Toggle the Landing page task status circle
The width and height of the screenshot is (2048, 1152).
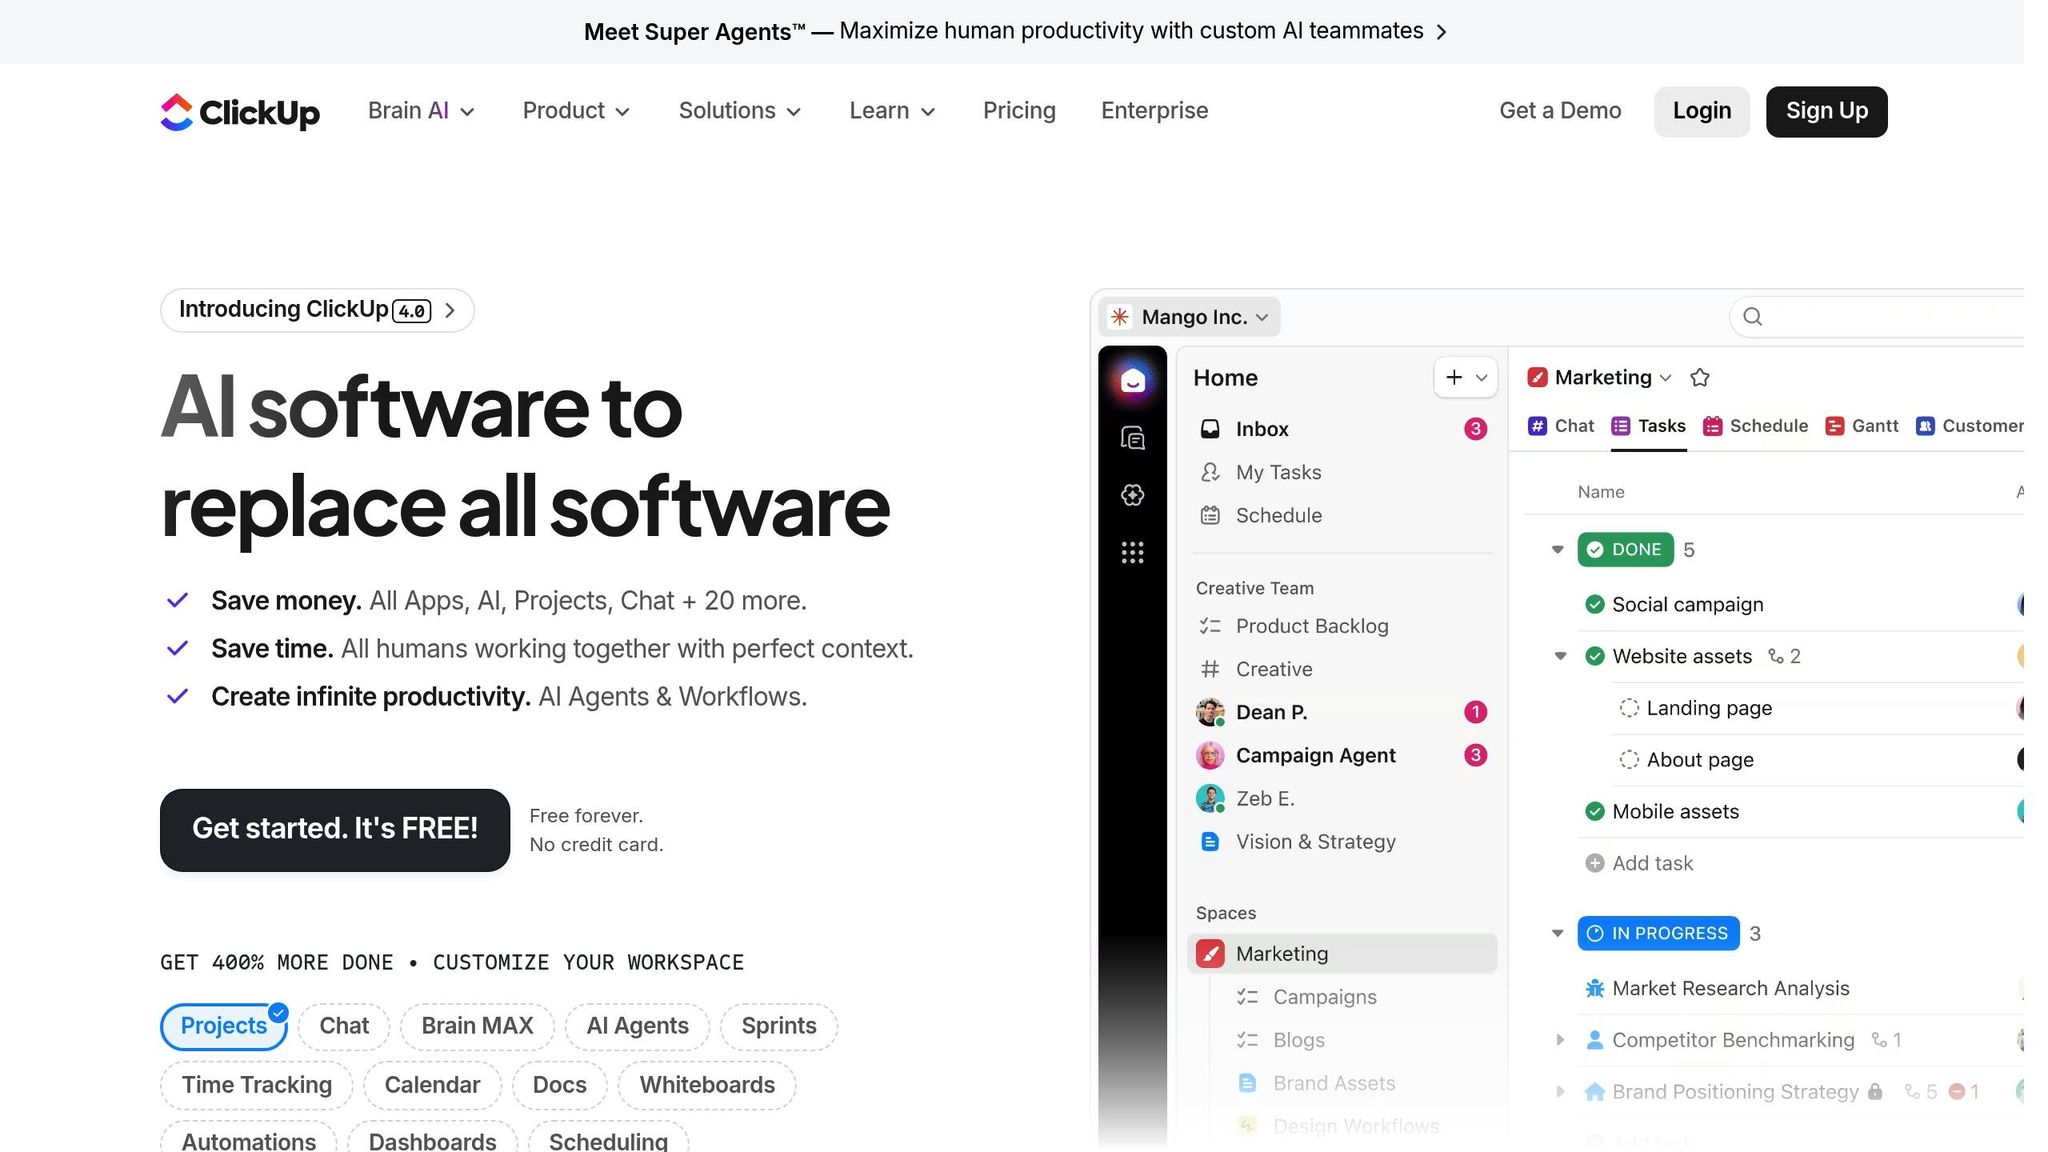[x=1629, y=708]
